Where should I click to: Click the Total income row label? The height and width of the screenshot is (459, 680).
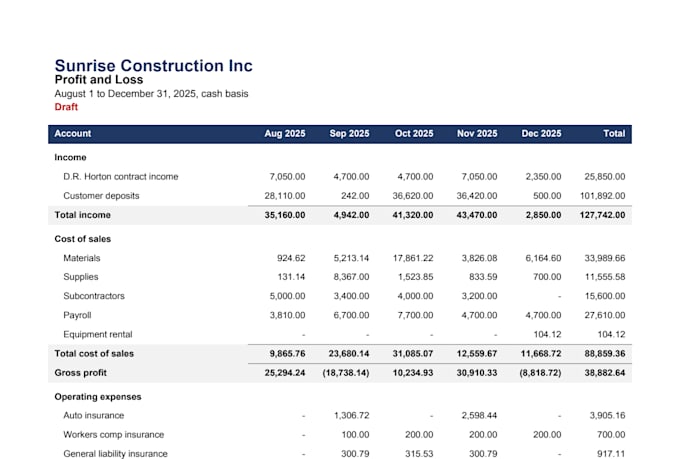pyautogui.click(x=82, y=215)
